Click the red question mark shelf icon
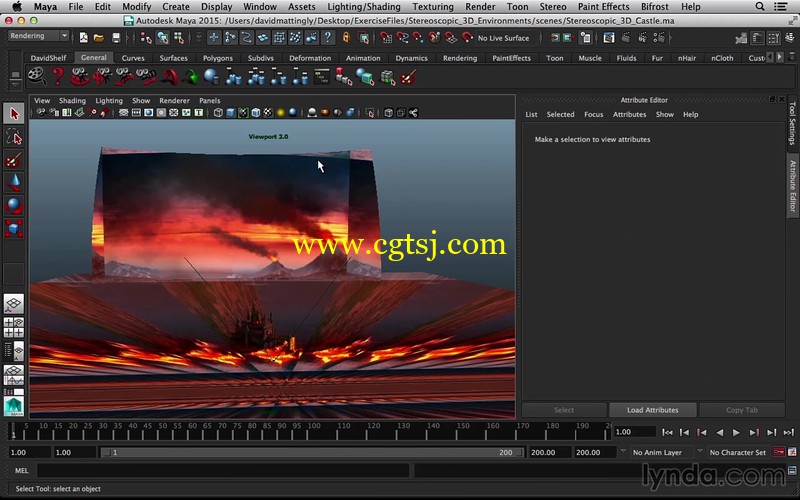 coord(59,77)
